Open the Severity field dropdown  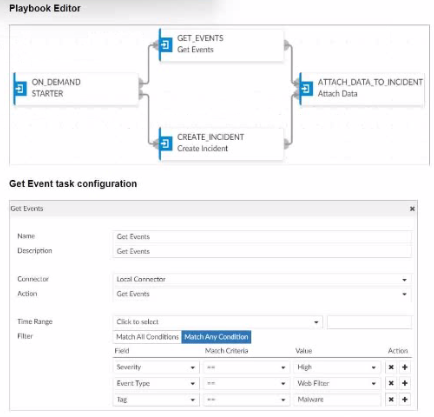point(156,367)
